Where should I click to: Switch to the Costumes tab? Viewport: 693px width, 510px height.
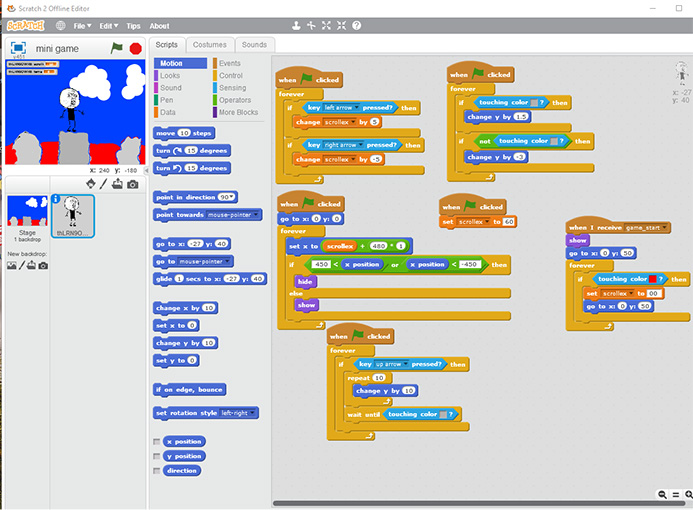coord(210,45)
